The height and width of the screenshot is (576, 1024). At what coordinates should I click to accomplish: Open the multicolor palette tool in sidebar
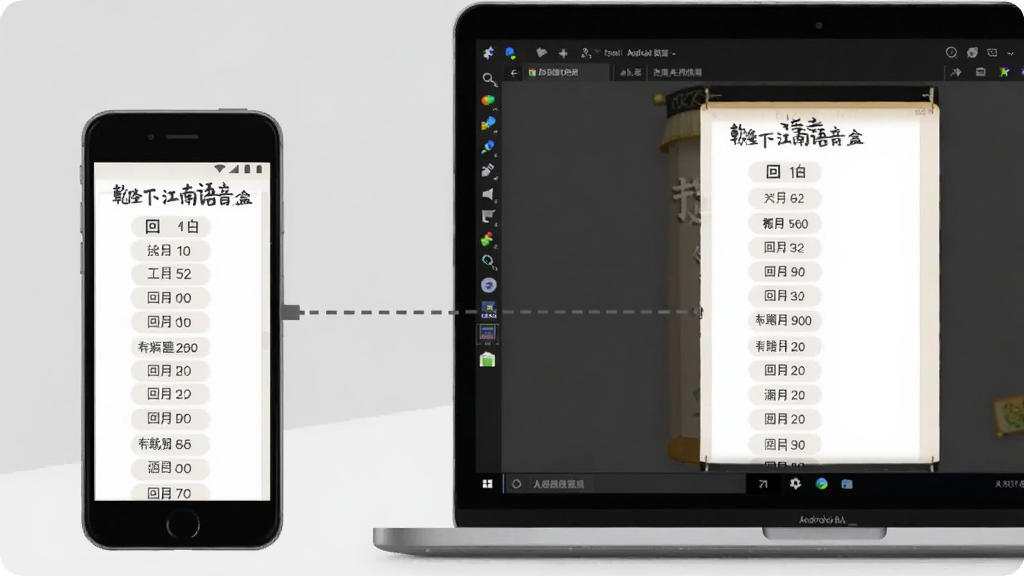click(488, 101)
